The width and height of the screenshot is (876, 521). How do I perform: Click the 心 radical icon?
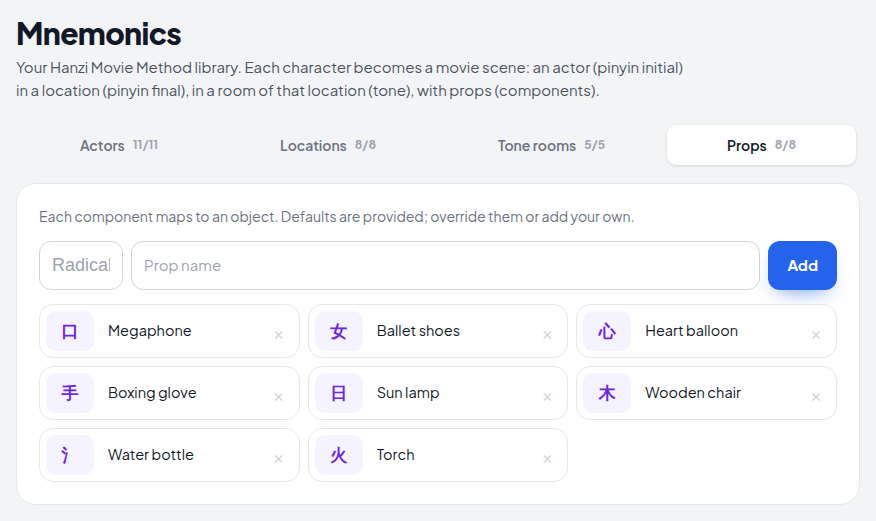[607, 331]
